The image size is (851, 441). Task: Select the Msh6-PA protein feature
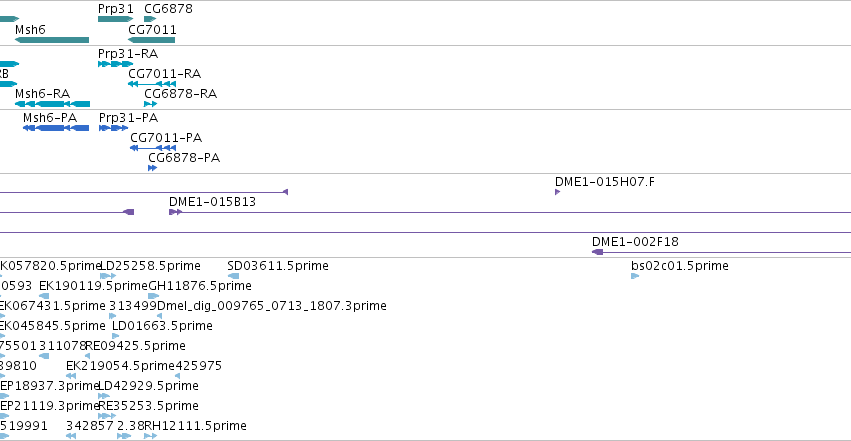(56, 128)
